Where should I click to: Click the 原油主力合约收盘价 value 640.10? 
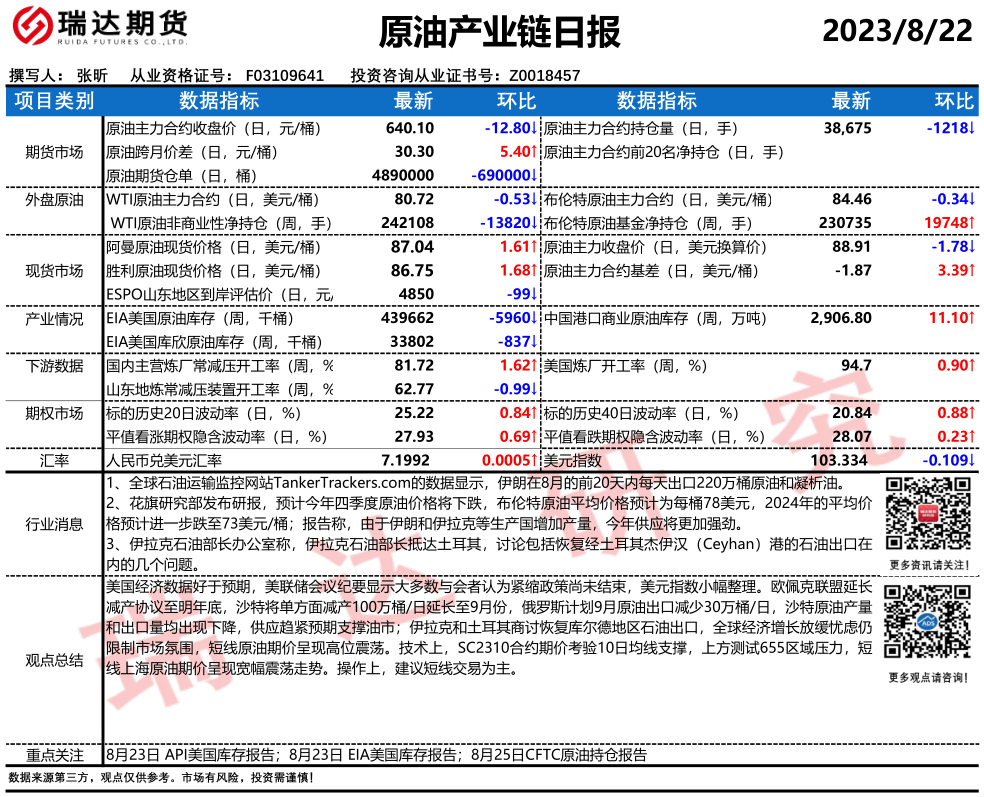(409, 128)
